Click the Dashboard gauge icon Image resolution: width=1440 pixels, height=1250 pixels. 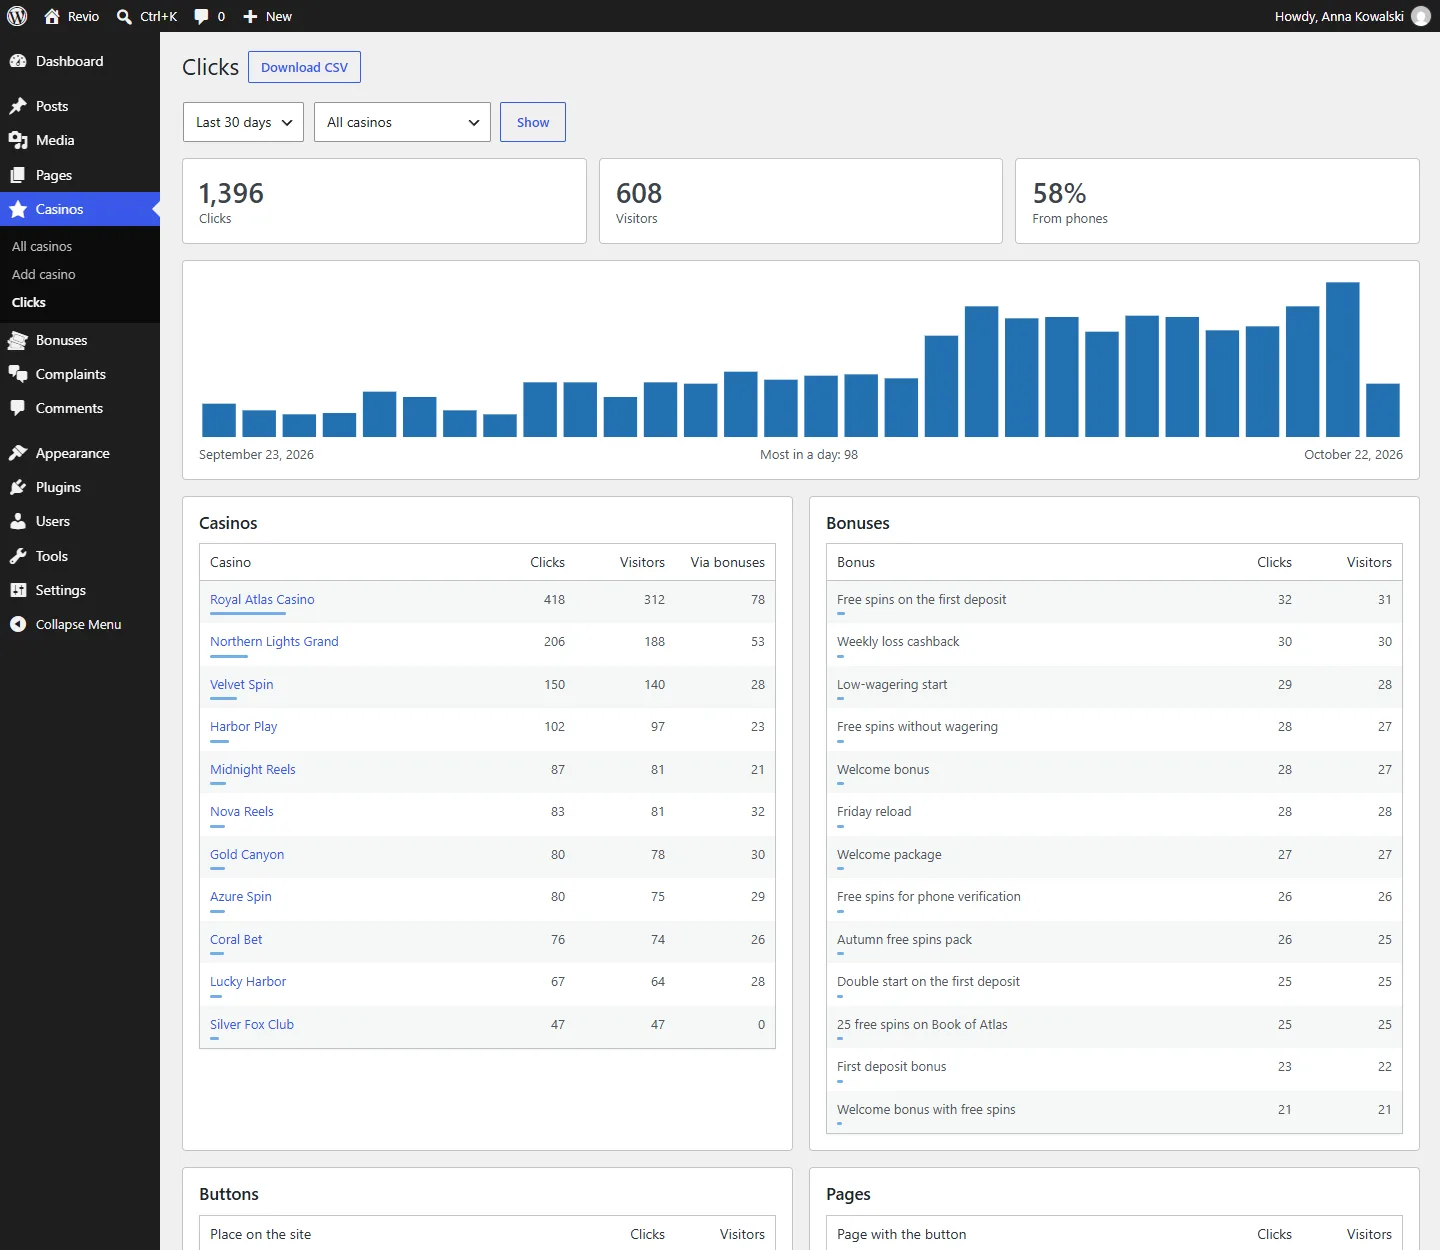18,61
